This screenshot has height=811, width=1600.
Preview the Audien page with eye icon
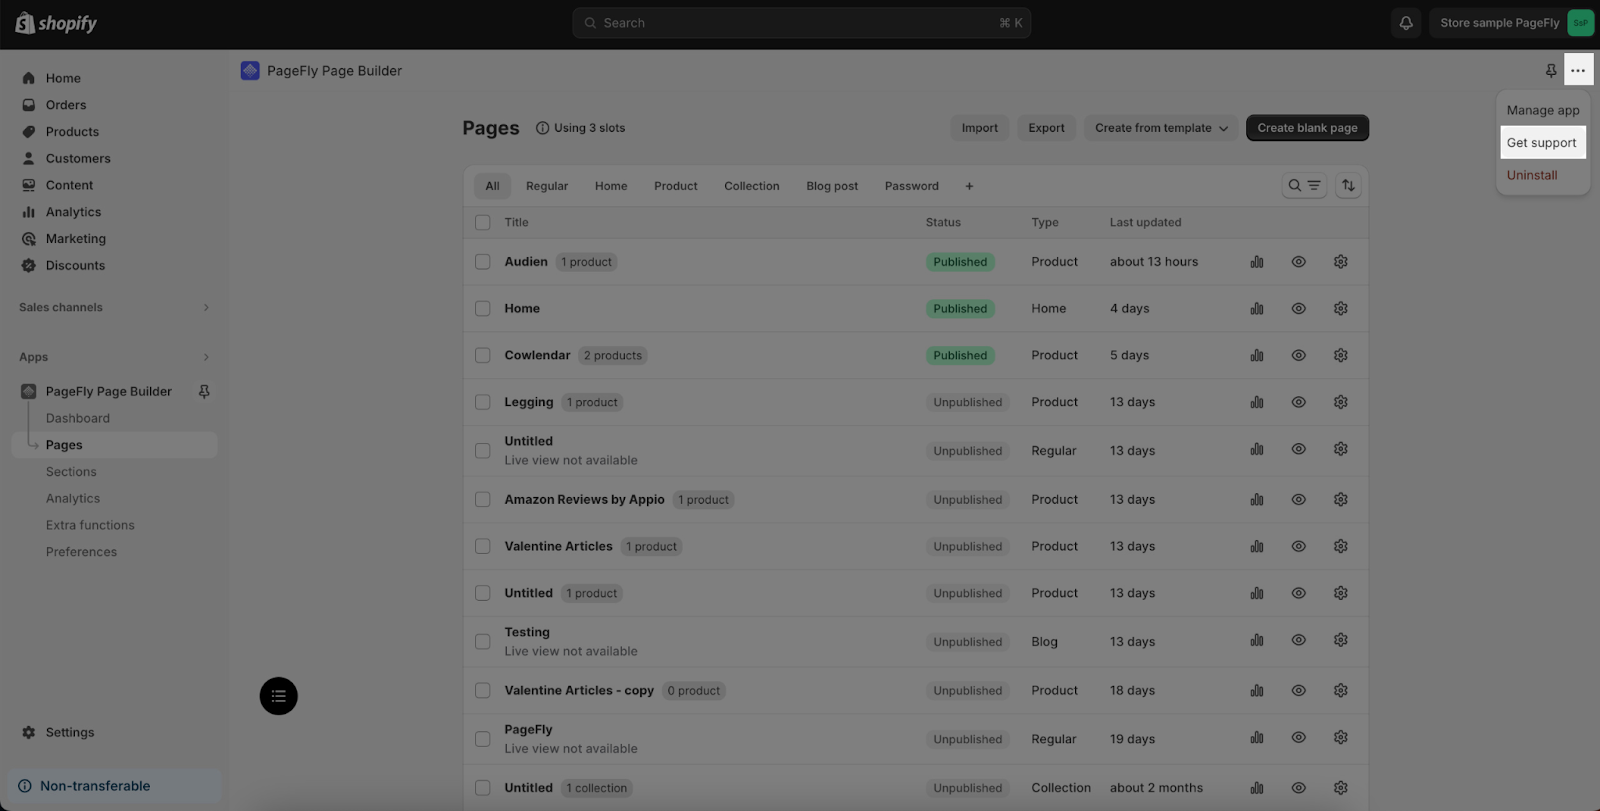1299,262
